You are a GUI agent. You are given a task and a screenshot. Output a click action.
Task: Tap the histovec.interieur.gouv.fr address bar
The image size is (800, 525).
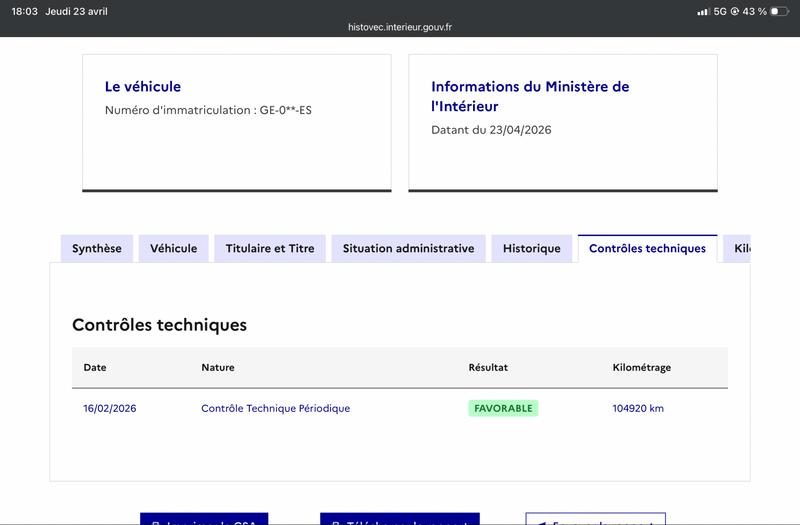[400, 28]
